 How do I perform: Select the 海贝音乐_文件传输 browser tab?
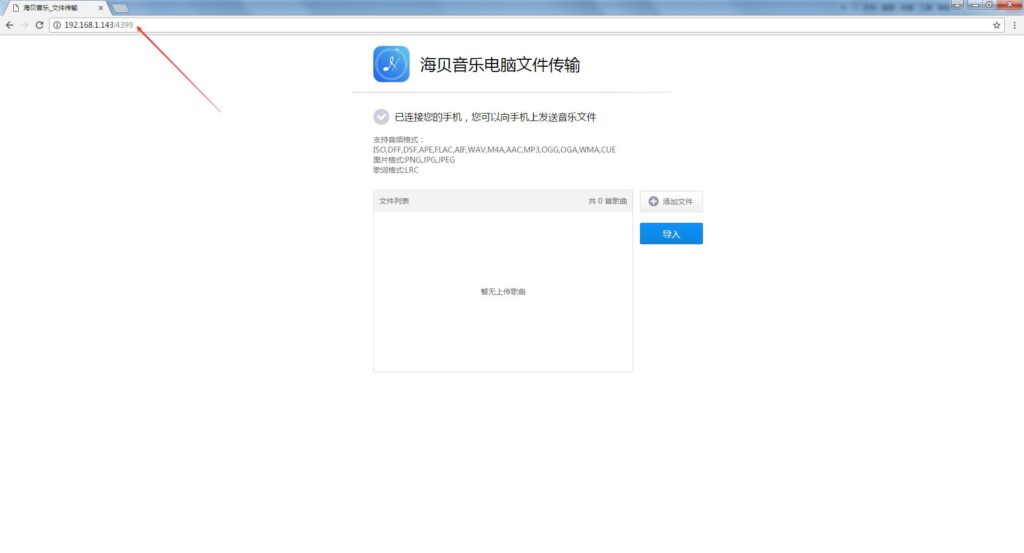[56, 8]
